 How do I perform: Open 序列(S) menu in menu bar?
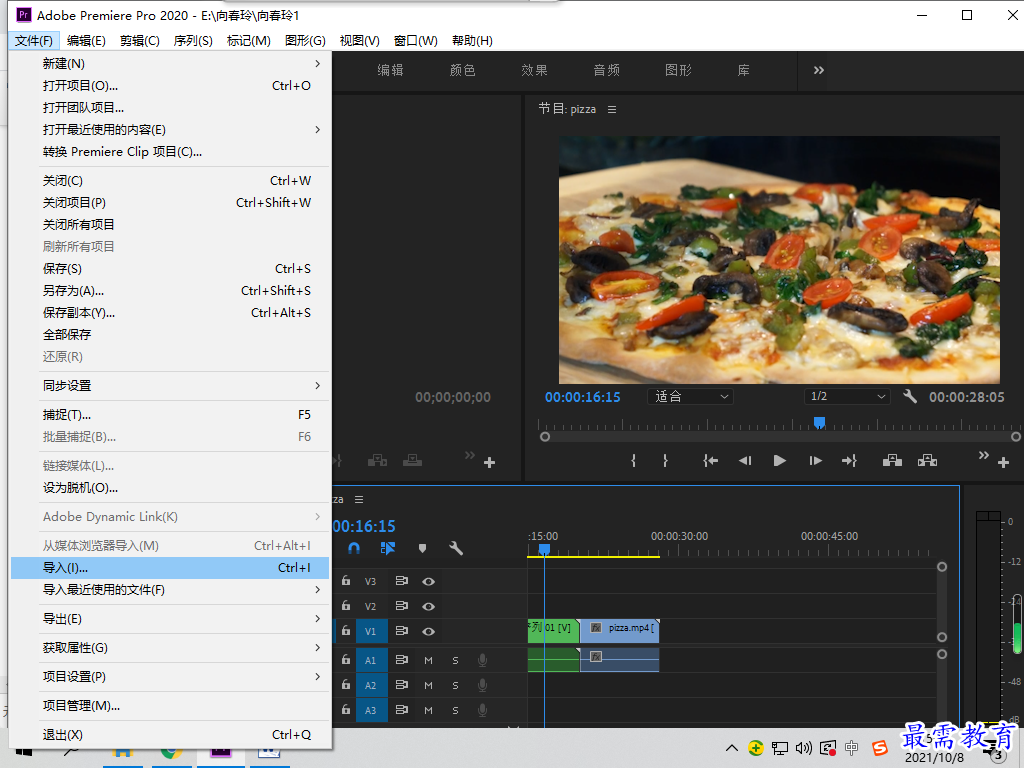(x=193, y=40)
